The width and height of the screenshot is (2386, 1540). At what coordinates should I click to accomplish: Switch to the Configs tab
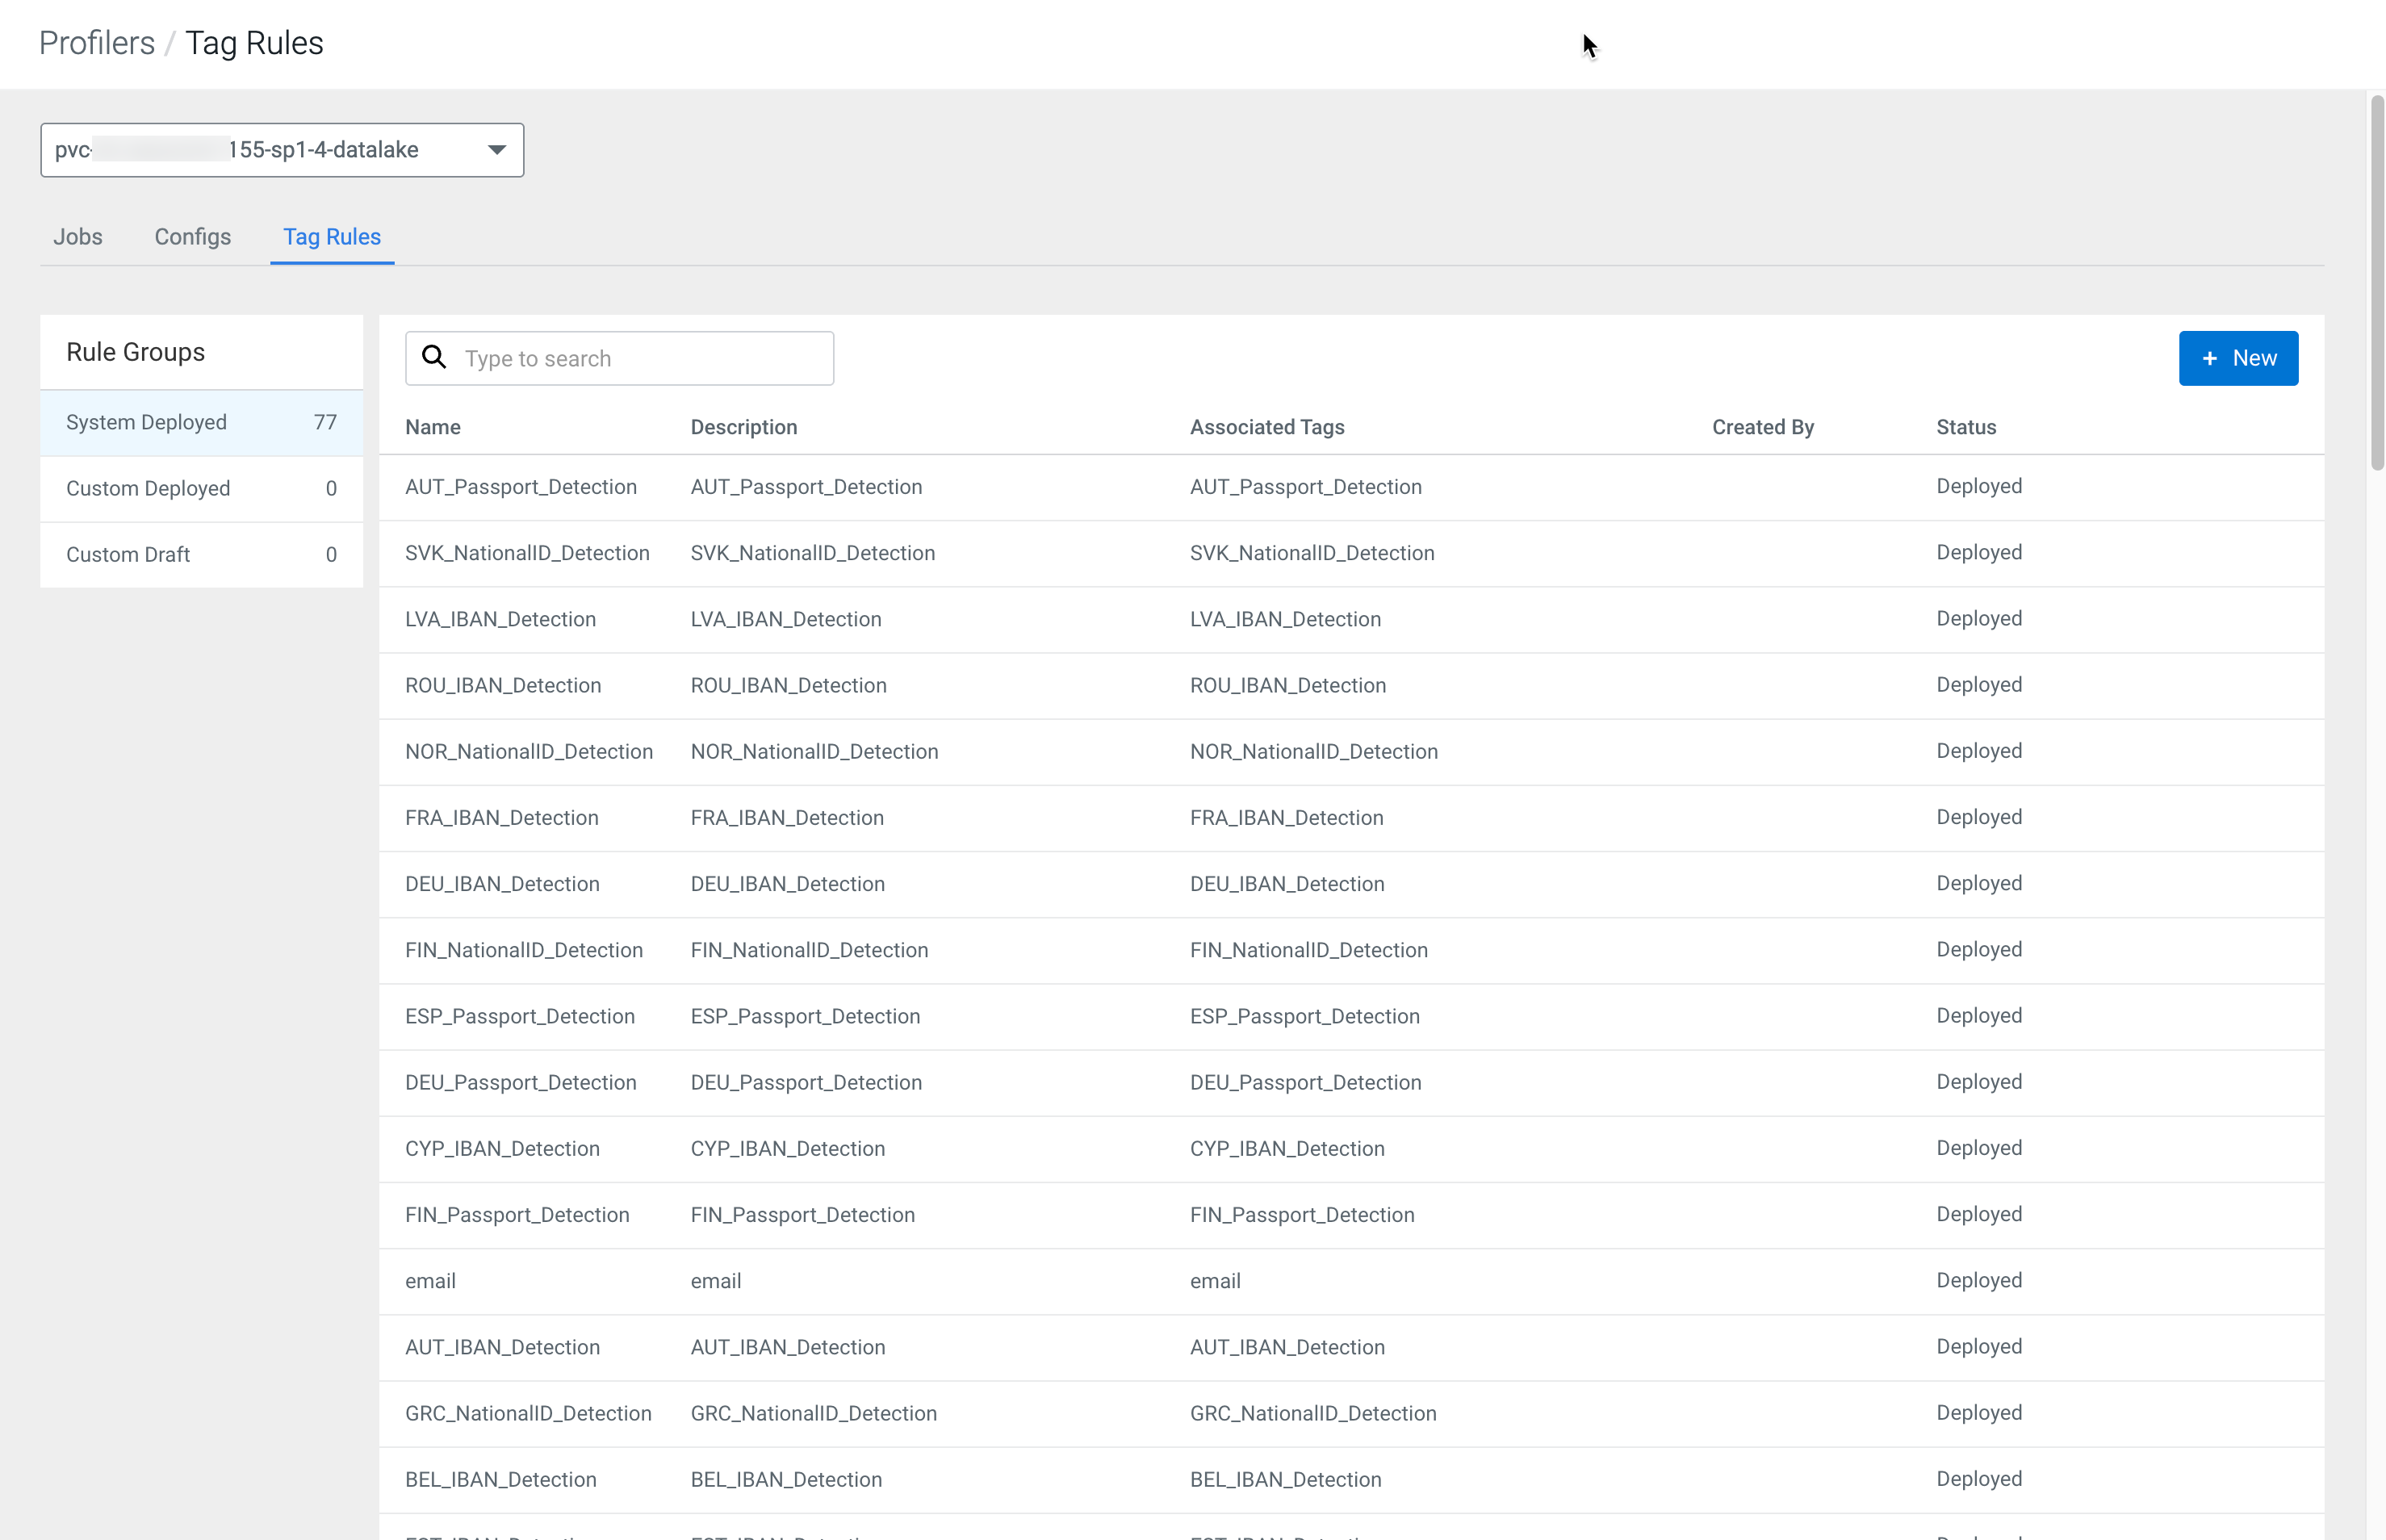192,237
